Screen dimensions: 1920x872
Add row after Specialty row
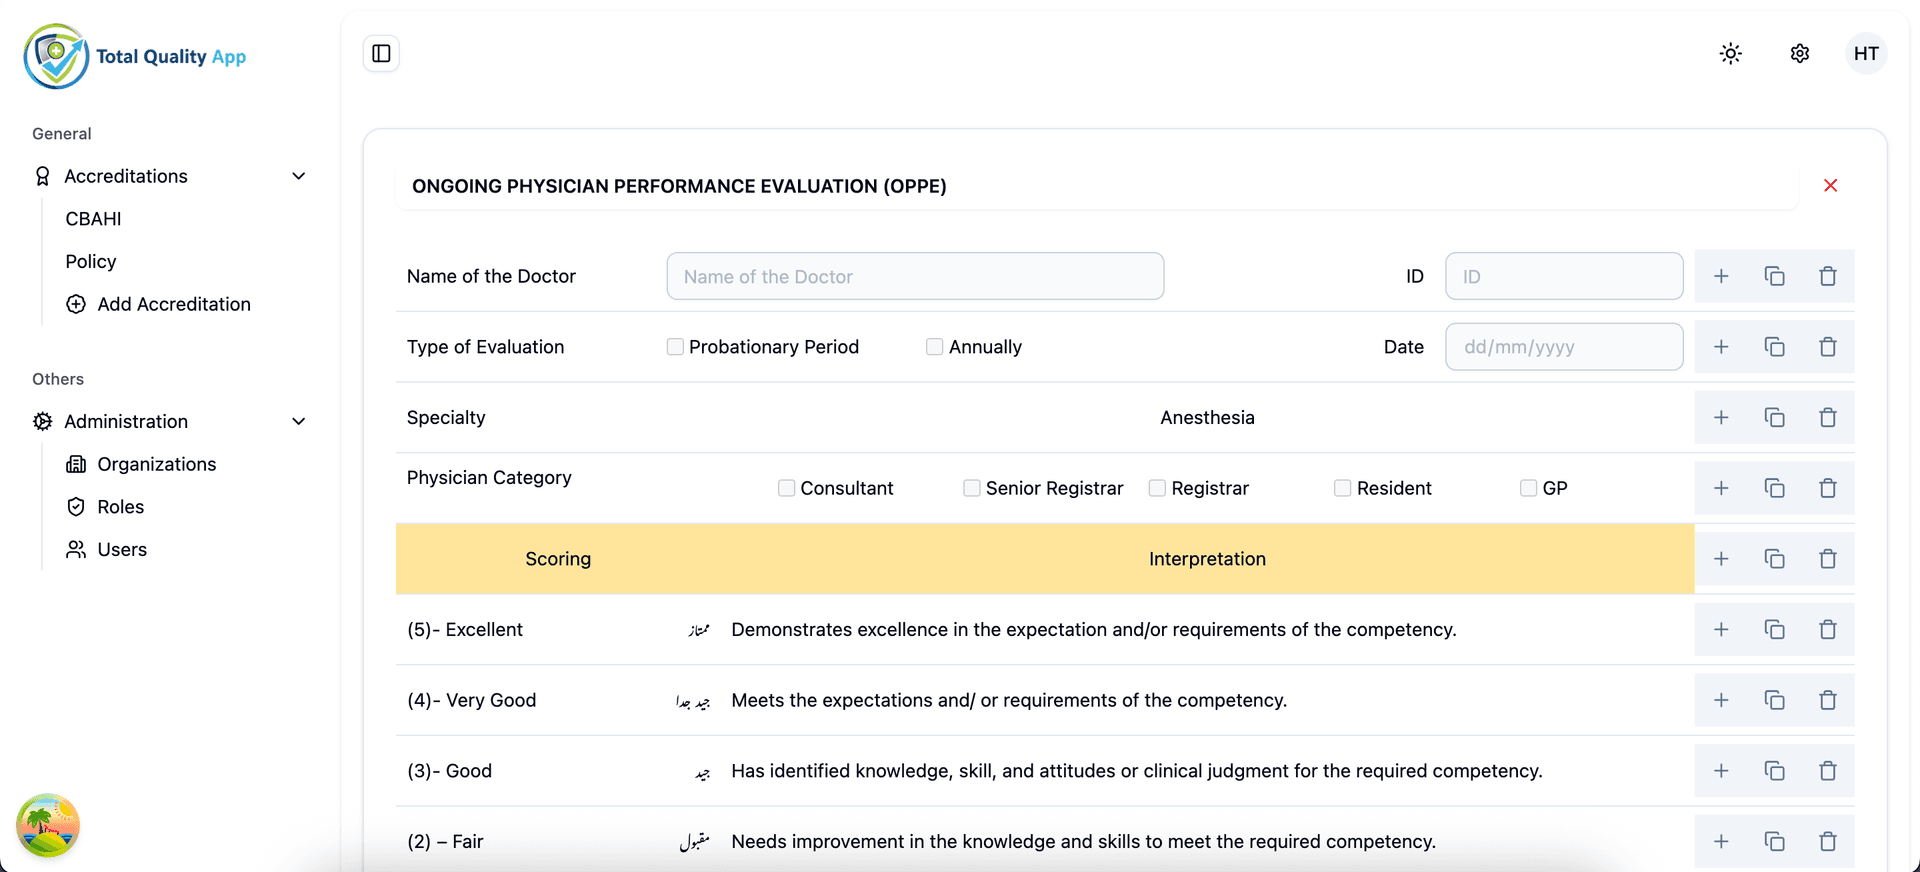coord(1721,417)
